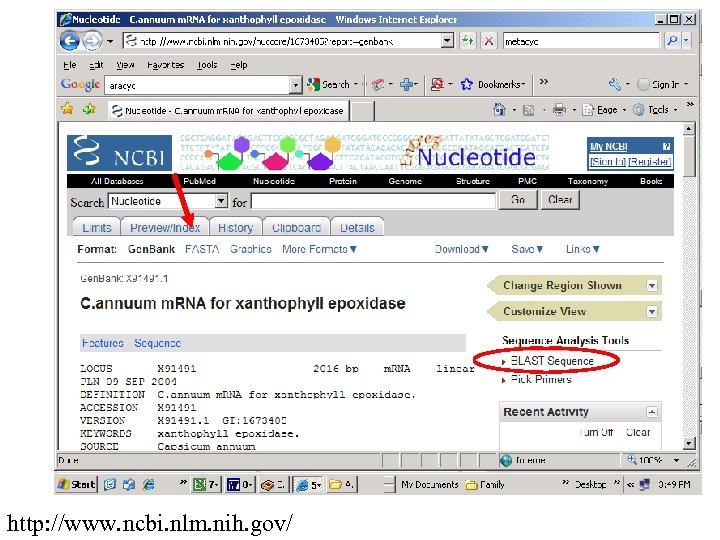Screen dimensions: 720x540
Task: Open the address bar URL dropdown
Action: 447,41
